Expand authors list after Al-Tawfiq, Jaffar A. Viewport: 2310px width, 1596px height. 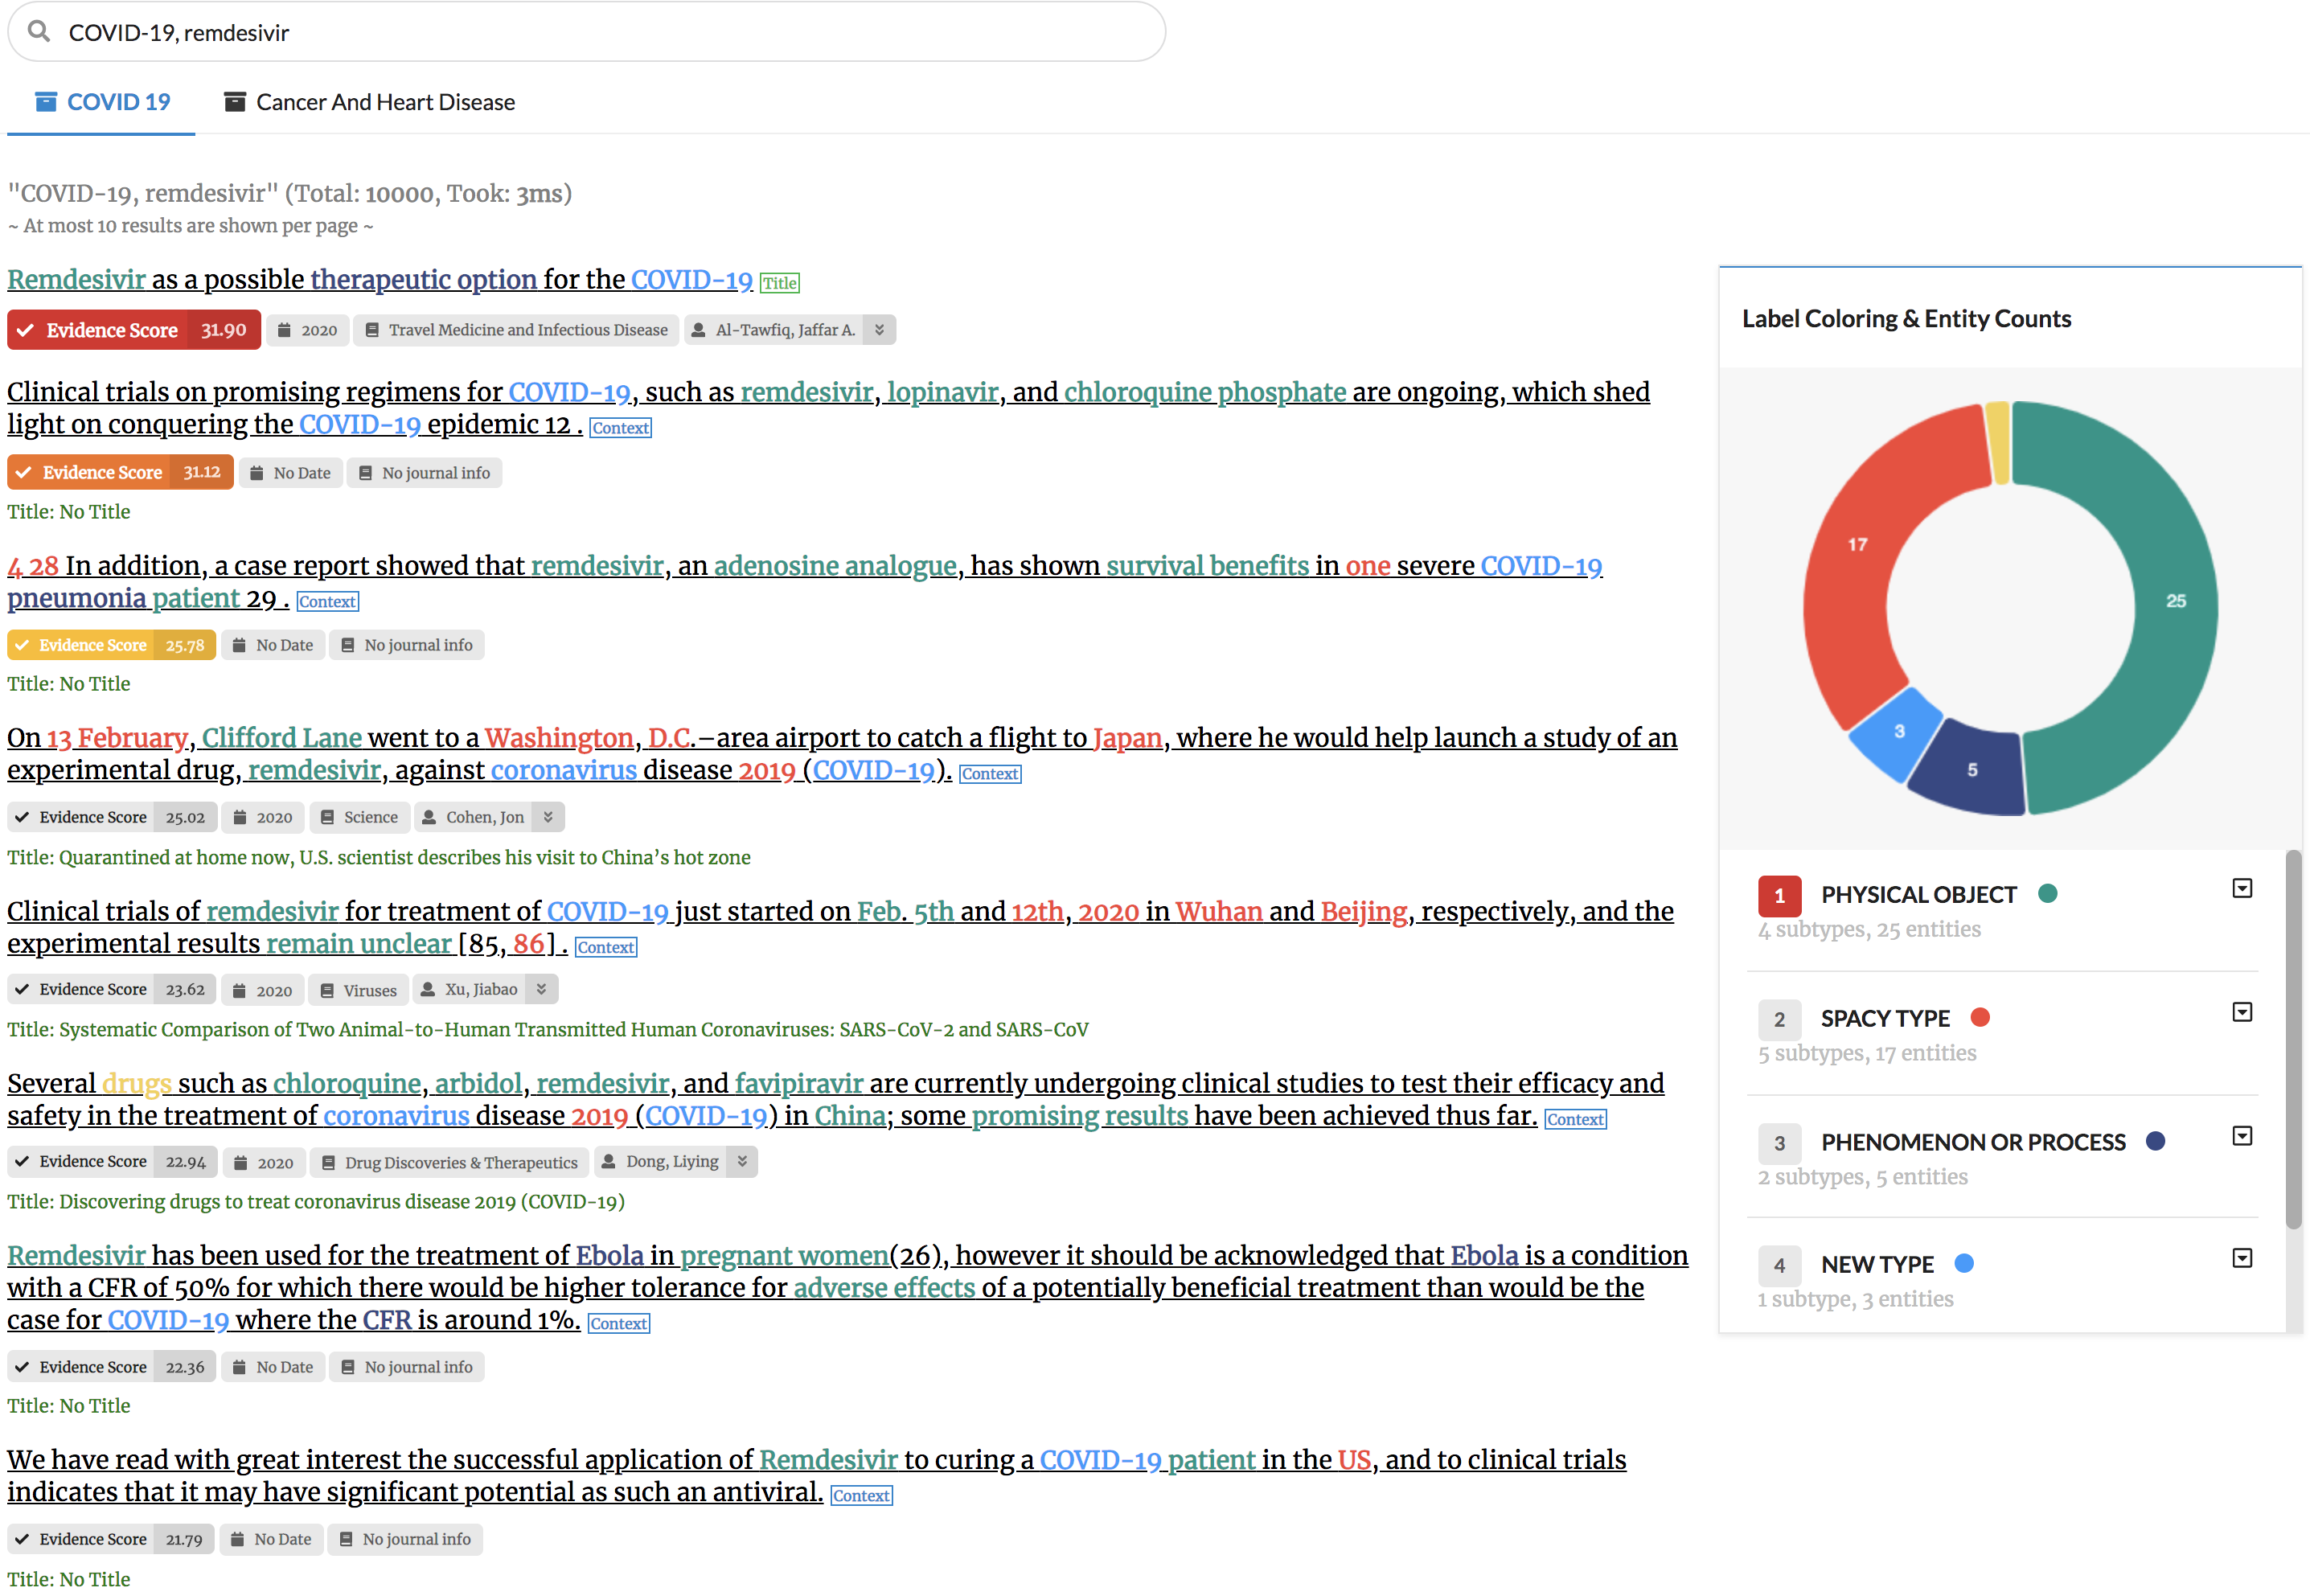pos(879,330)
